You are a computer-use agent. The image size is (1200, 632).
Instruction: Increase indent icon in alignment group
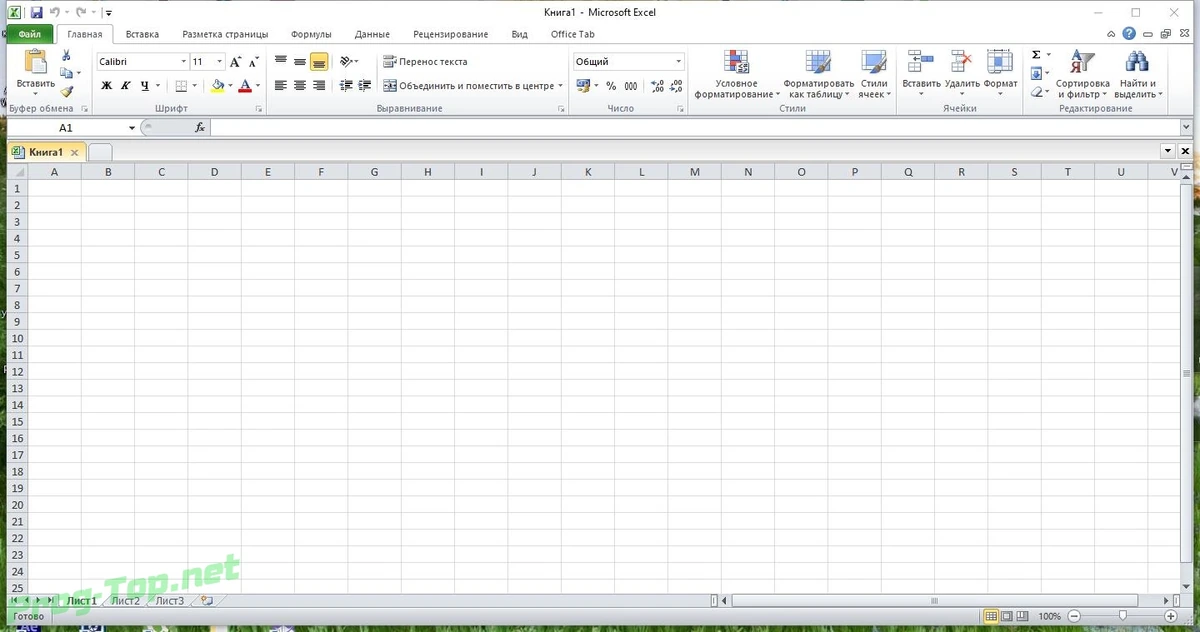(364, 86)
